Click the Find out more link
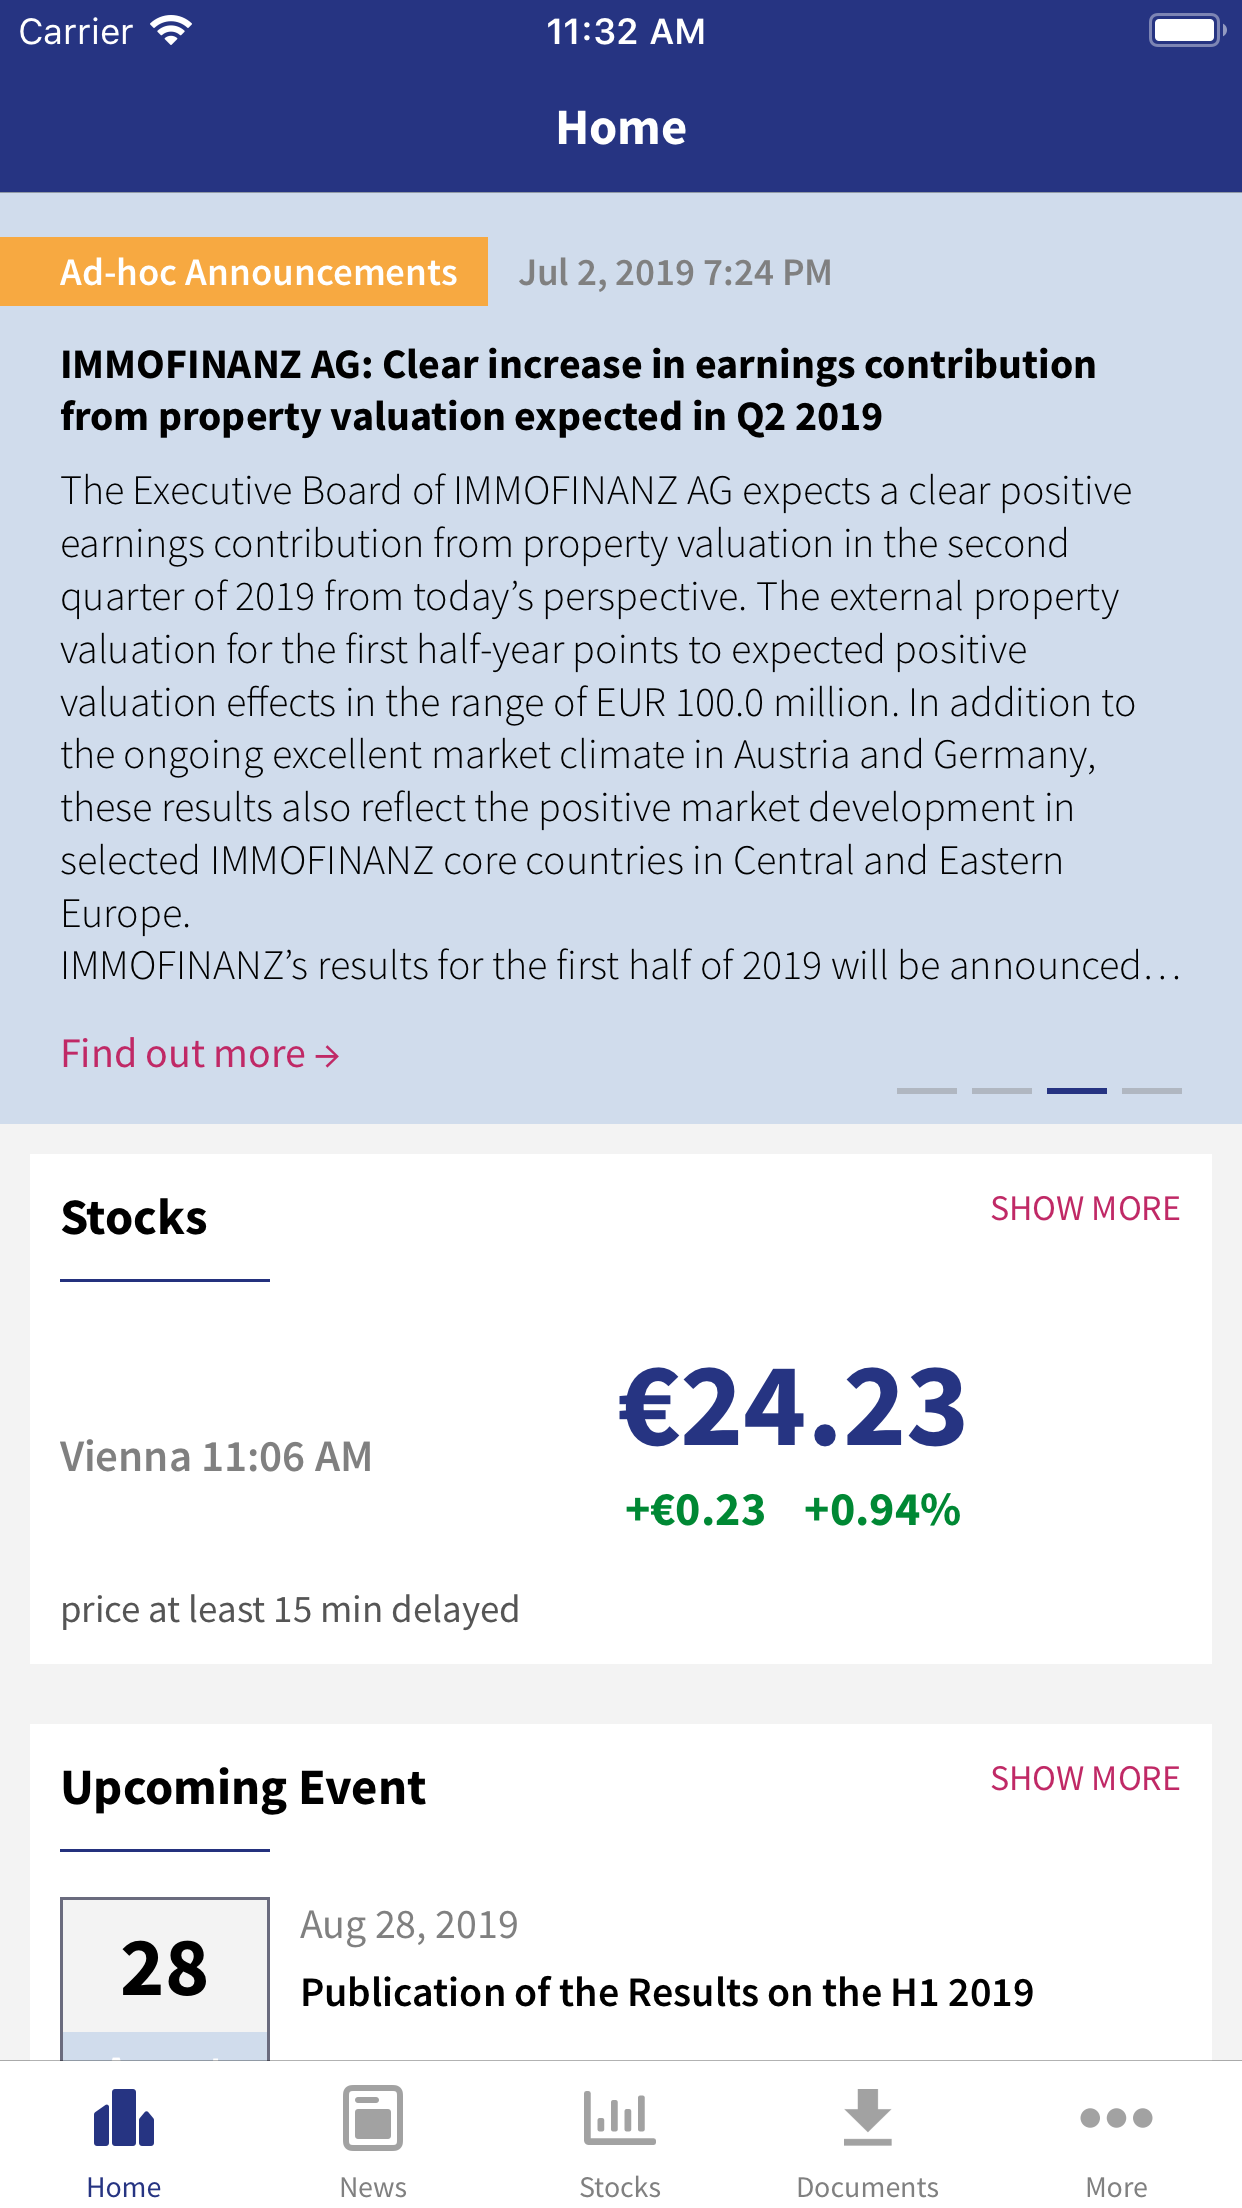1242x2208 pixels. click(200, 1054)
